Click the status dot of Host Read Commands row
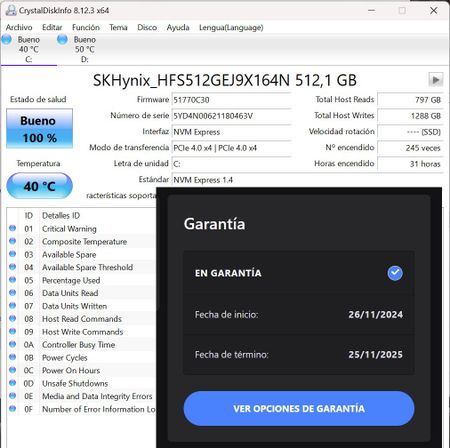 coord(13,318)
